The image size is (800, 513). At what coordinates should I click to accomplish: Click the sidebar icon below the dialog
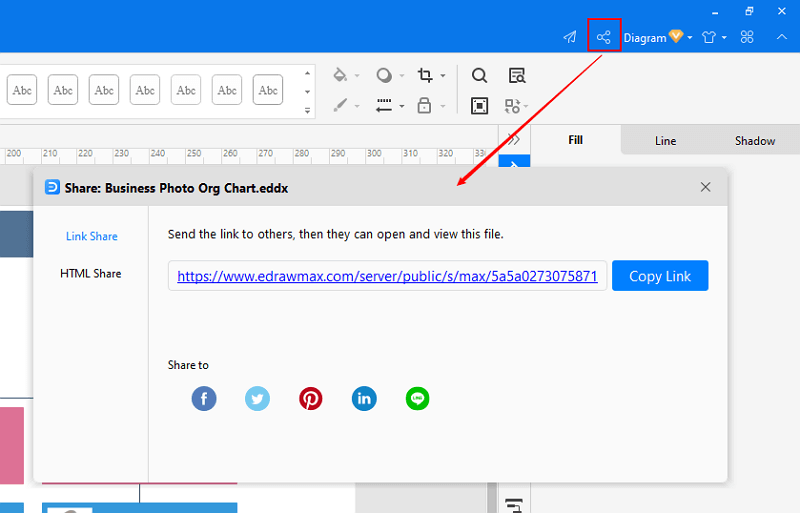514,505
